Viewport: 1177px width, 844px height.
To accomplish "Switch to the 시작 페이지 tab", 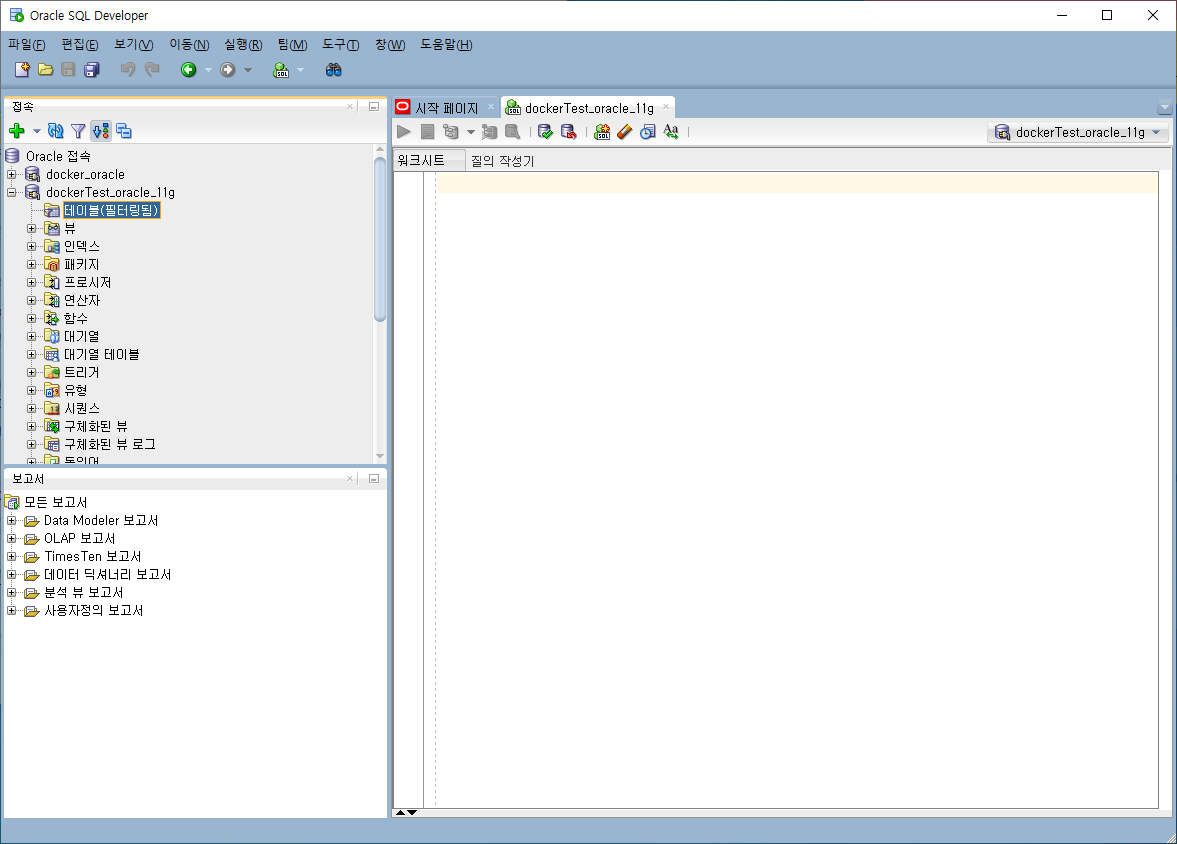I will pos(446,108).
